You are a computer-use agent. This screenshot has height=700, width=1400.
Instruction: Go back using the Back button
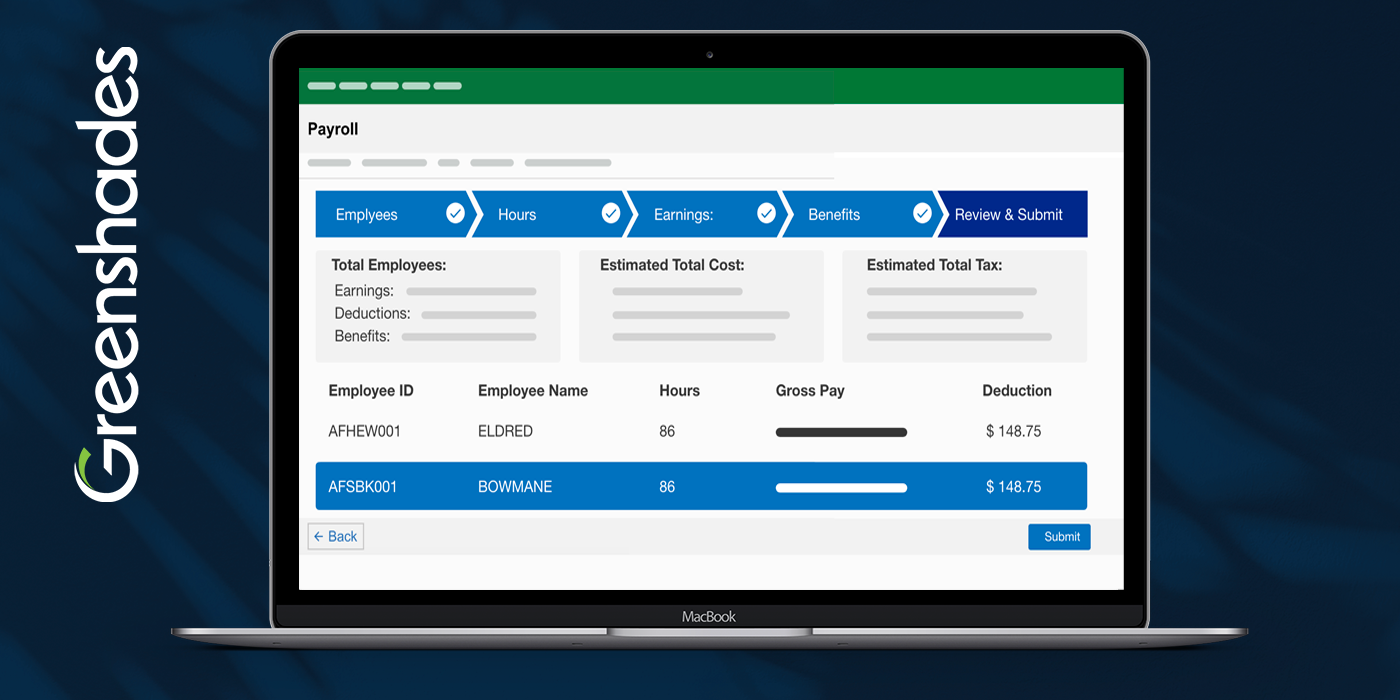[x=335, y=537]
